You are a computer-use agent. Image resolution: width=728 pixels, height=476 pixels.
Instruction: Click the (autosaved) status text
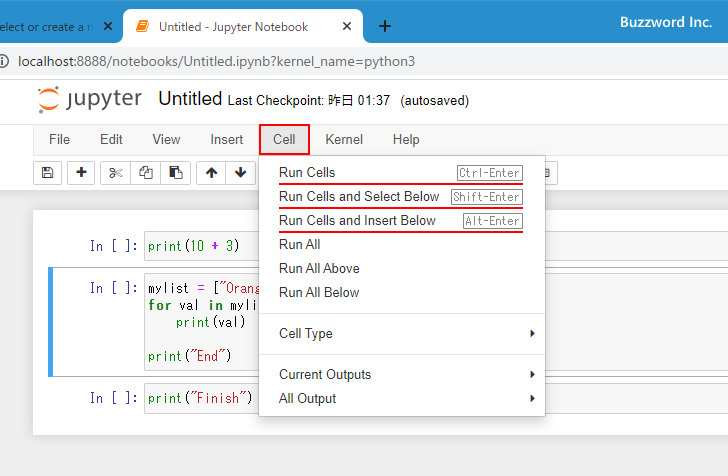click(435, 100)
